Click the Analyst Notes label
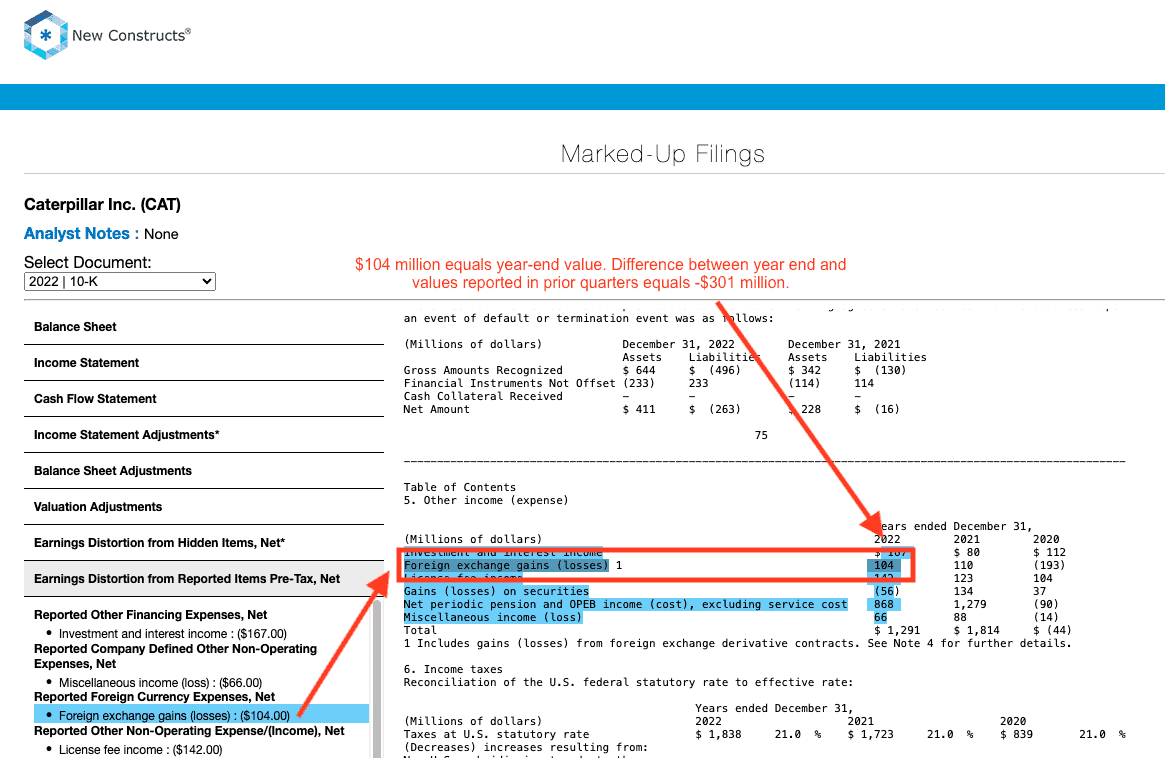The height and width of the screenshot is (758, 1165). coord(81,233)
